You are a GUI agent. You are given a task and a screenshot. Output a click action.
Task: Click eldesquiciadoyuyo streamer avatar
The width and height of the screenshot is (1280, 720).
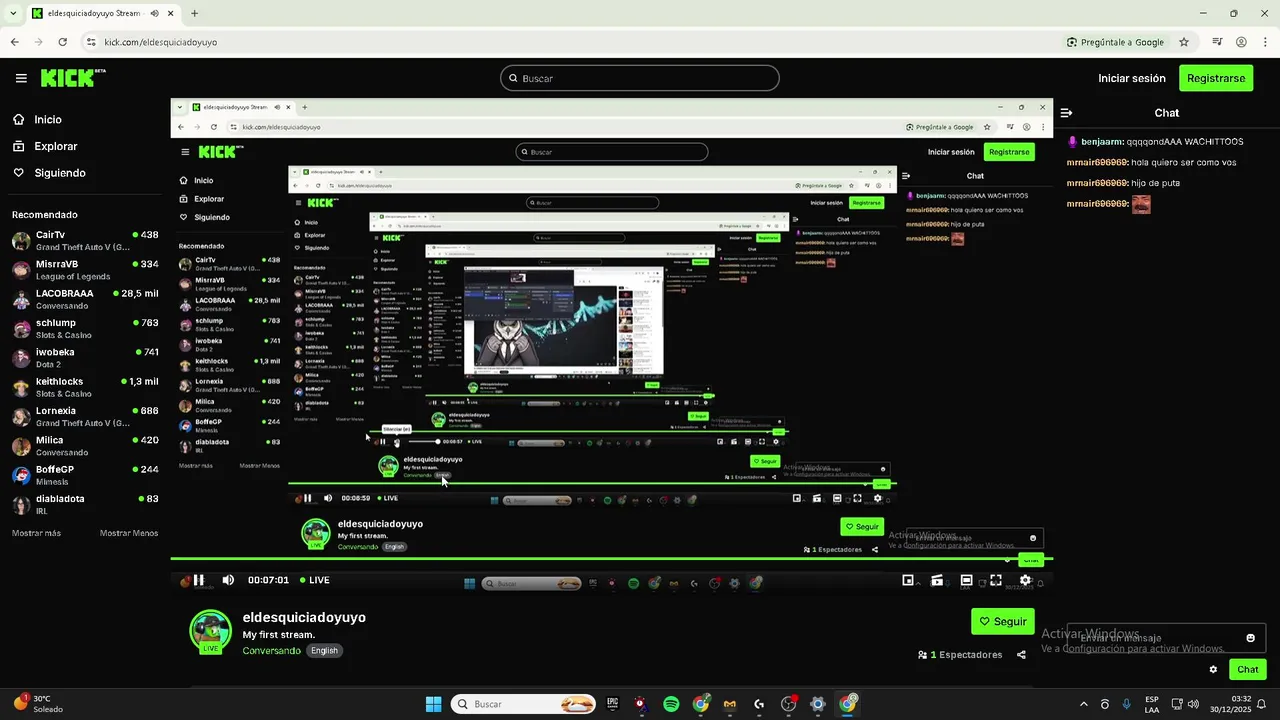[x=211, y=631]
